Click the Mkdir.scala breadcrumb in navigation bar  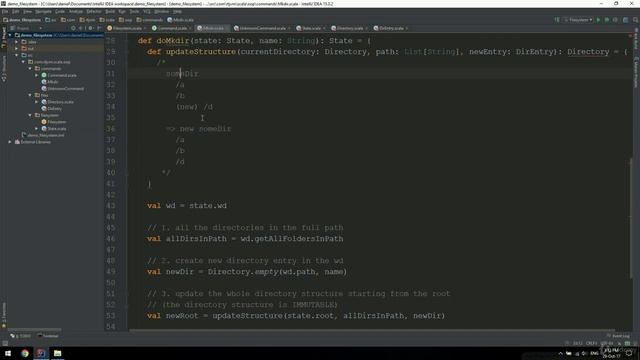click(x=180, y=20)
